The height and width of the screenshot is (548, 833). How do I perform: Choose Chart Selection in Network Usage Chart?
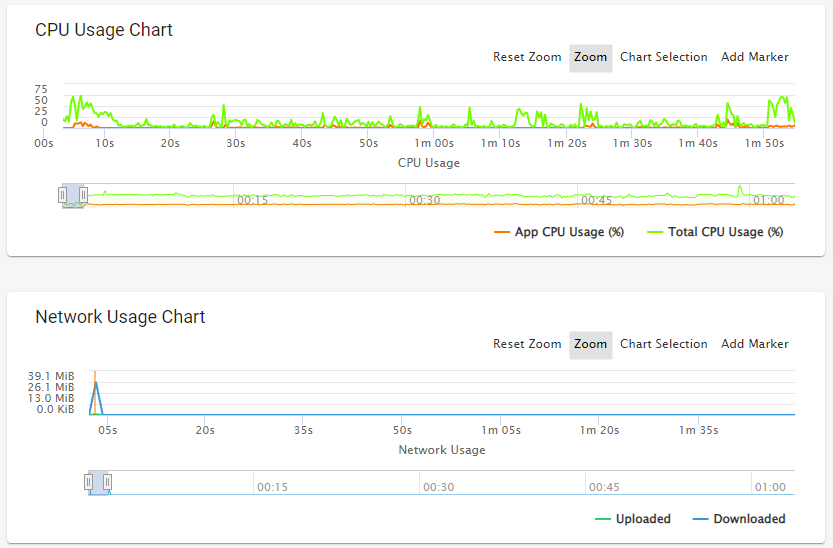664,344
